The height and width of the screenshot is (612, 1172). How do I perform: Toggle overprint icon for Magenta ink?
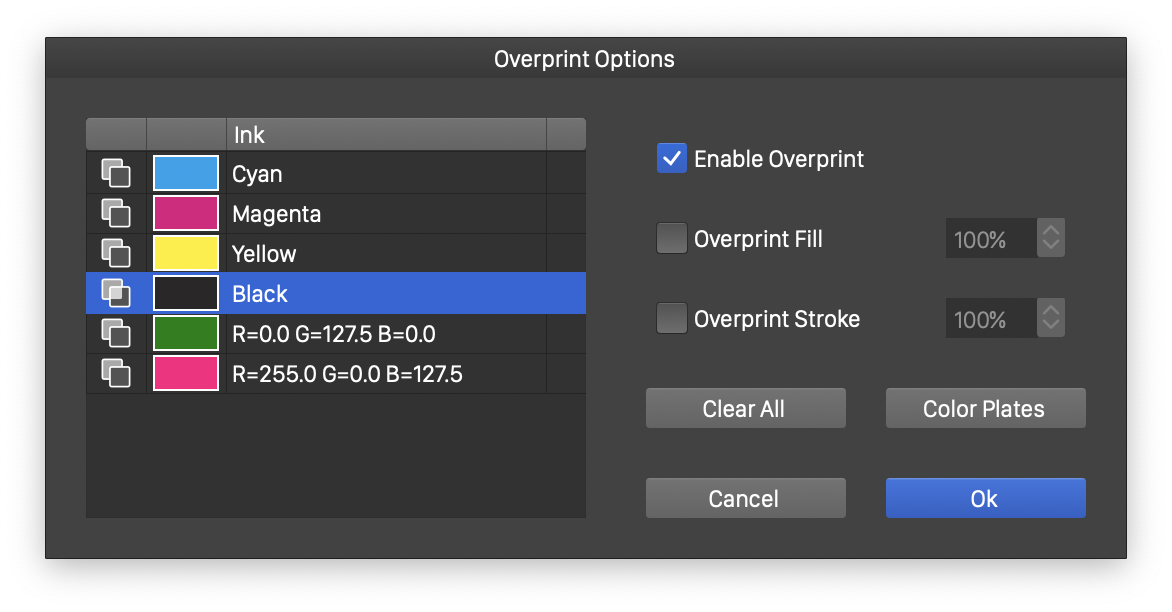(116, 214)
